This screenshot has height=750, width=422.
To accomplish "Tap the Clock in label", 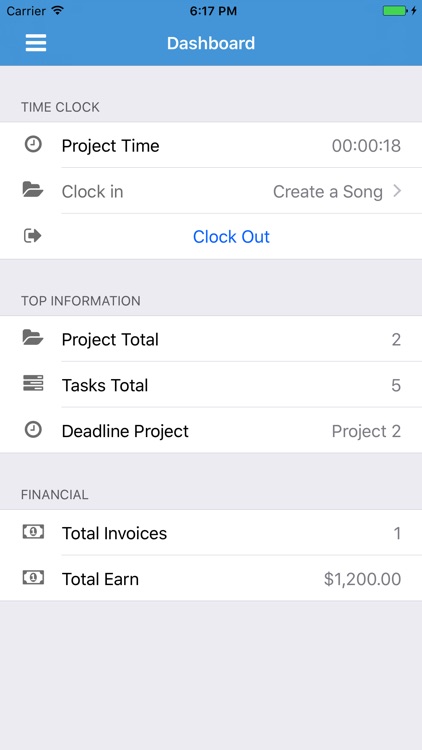I will (92, 191).
